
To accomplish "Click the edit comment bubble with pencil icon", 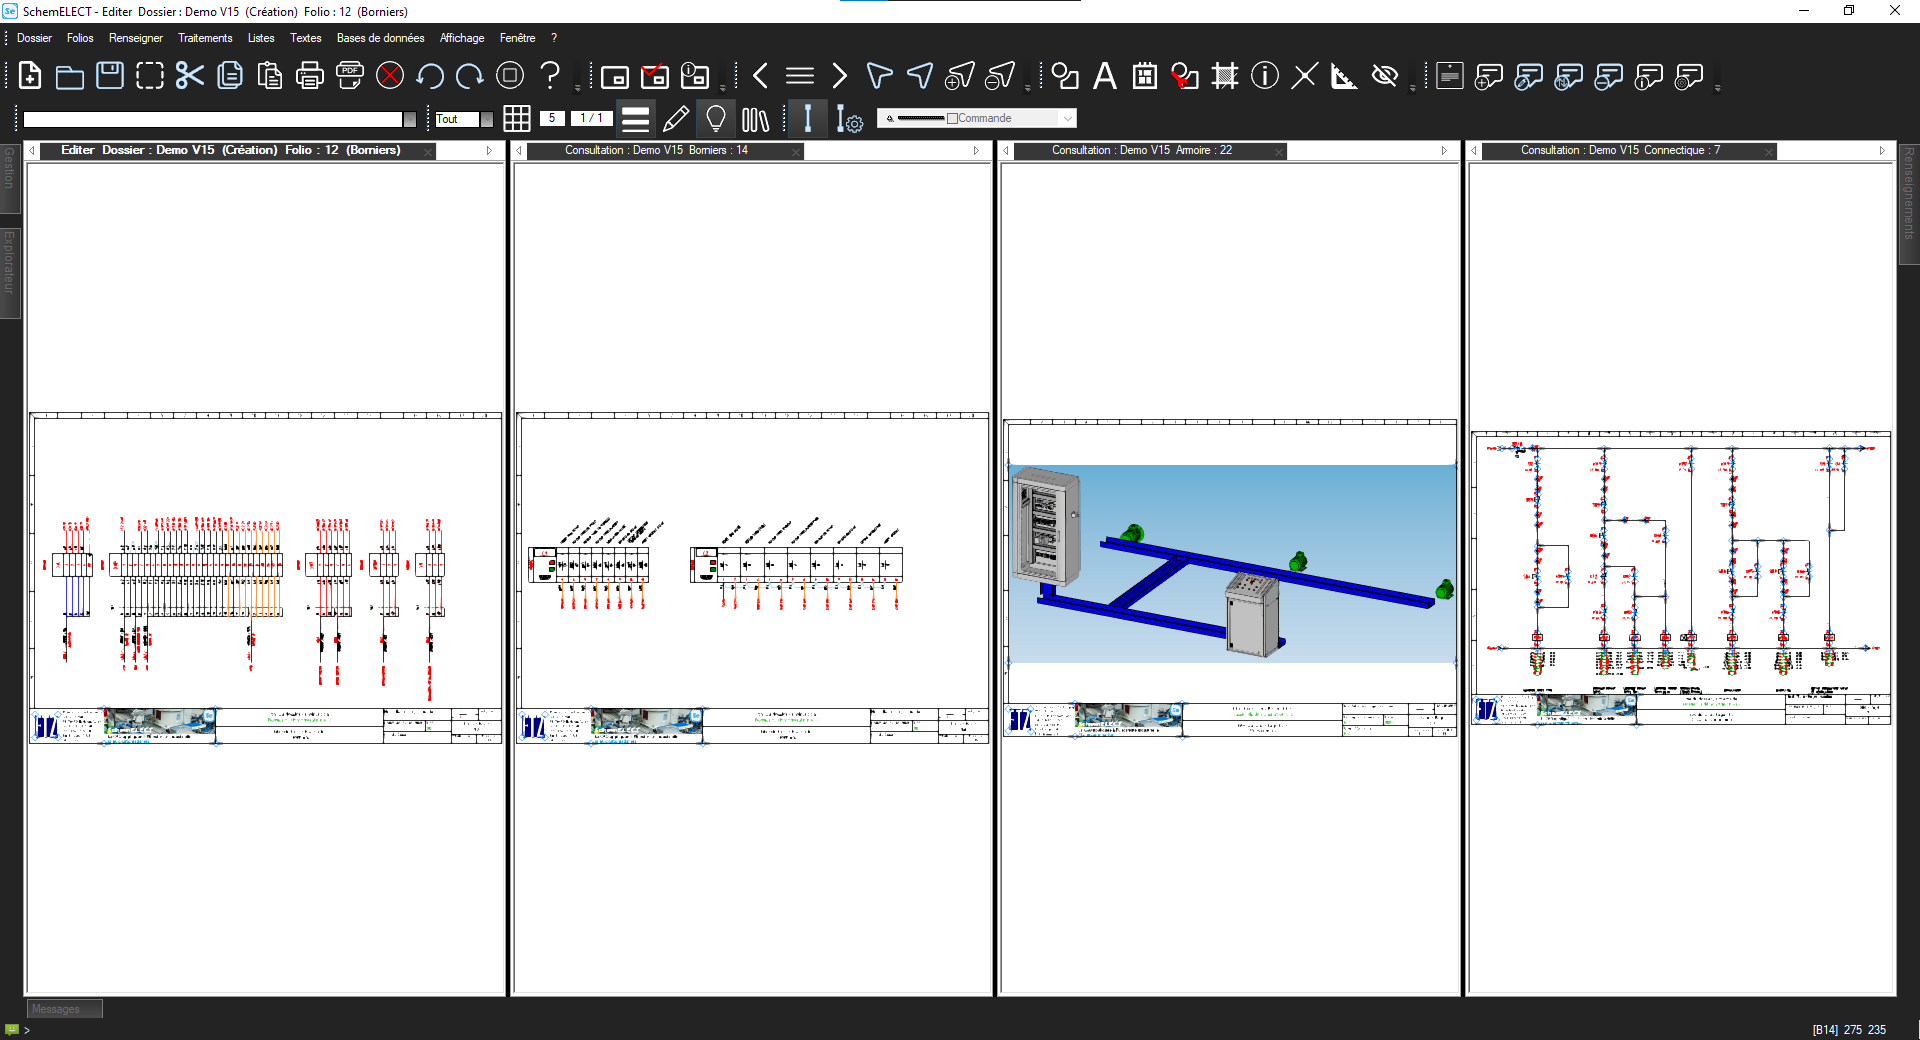I will point(1529,76).
